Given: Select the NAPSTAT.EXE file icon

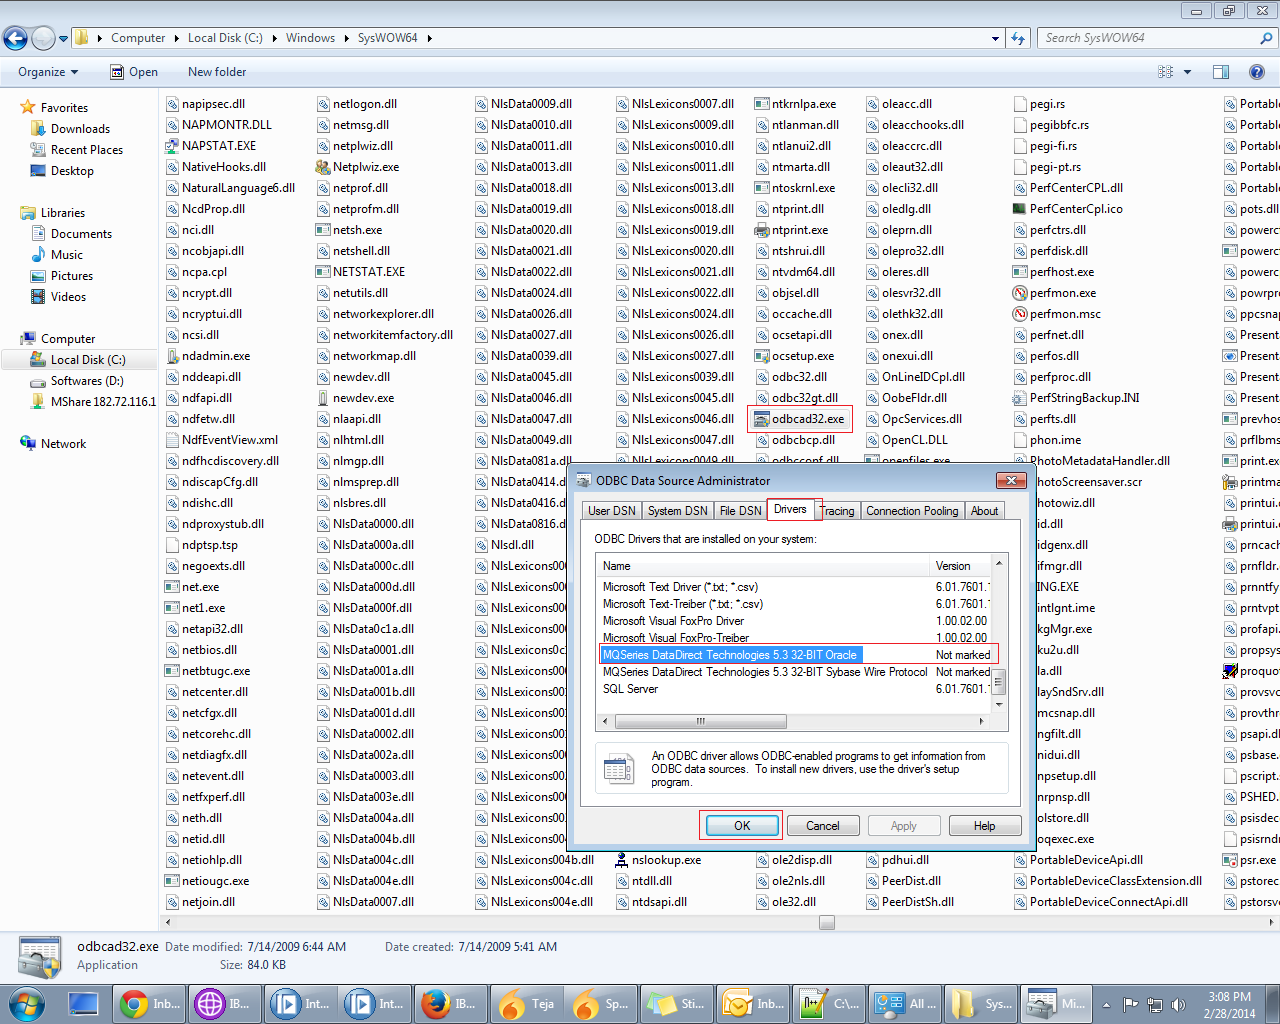Looking at the screenshot, I should coord(172,146).
